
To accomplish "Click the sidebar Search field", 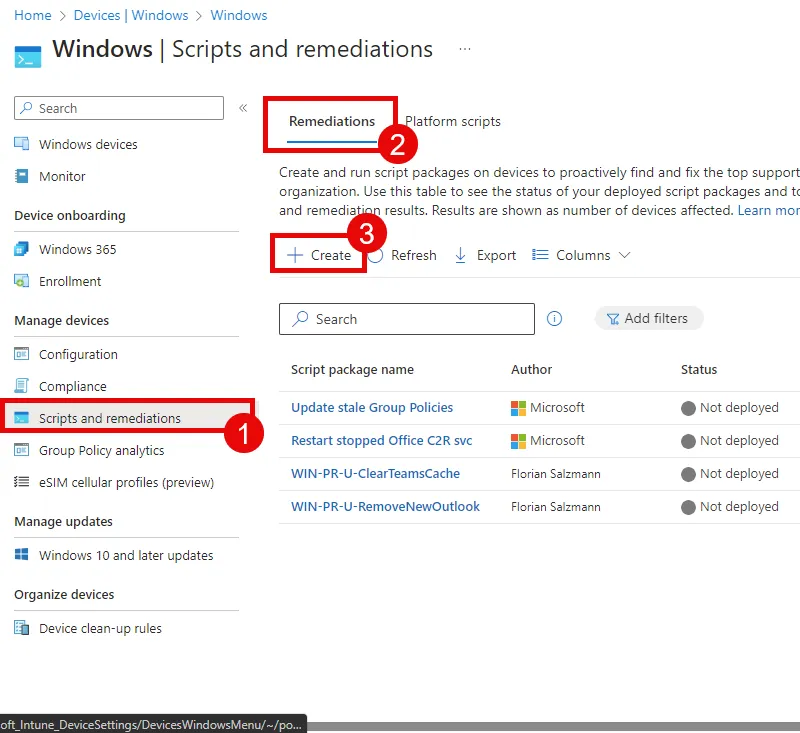I will [119, 108].
